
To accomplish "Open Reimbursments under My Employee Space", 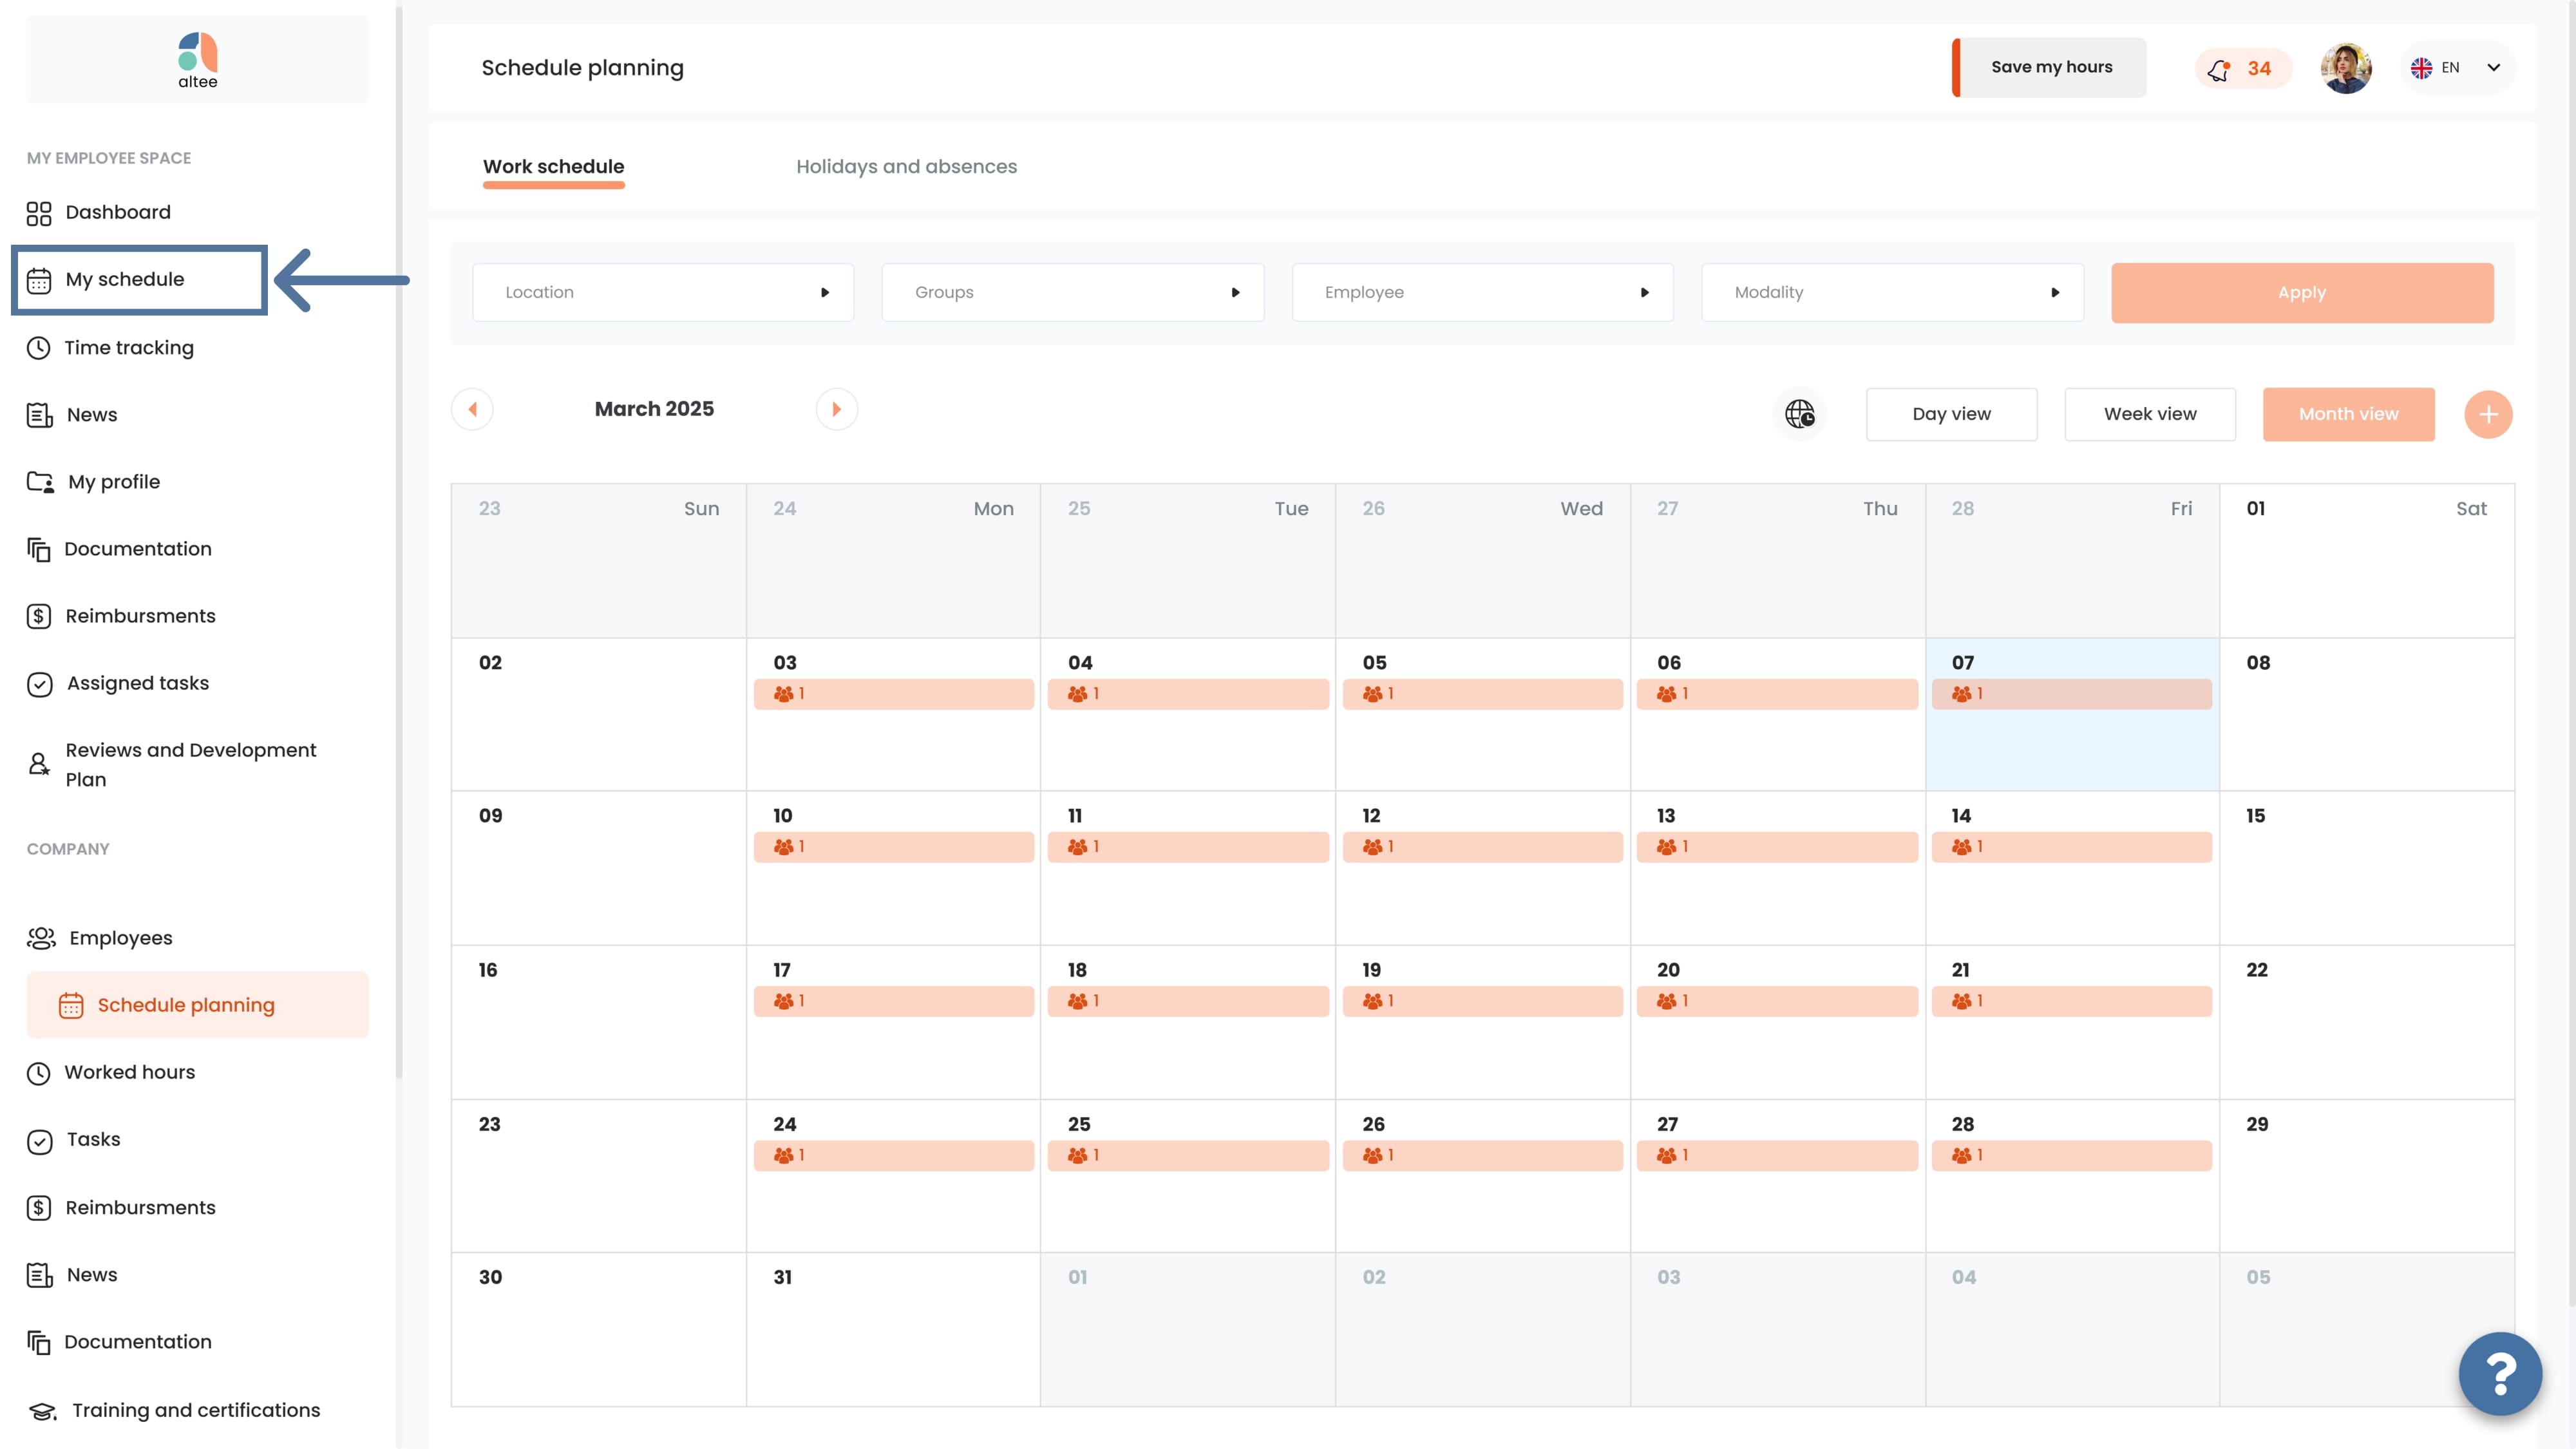I will 121,616.
